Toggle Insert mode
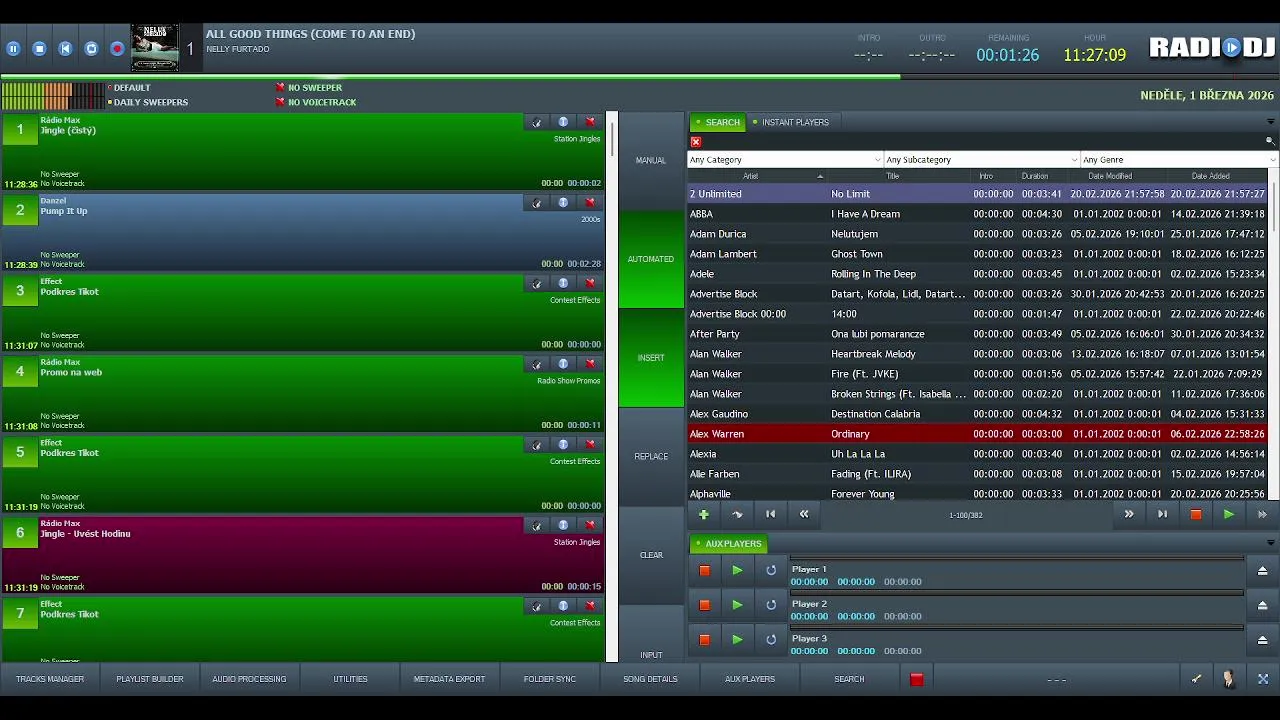1280x720 pixels. tap(651, 358)
